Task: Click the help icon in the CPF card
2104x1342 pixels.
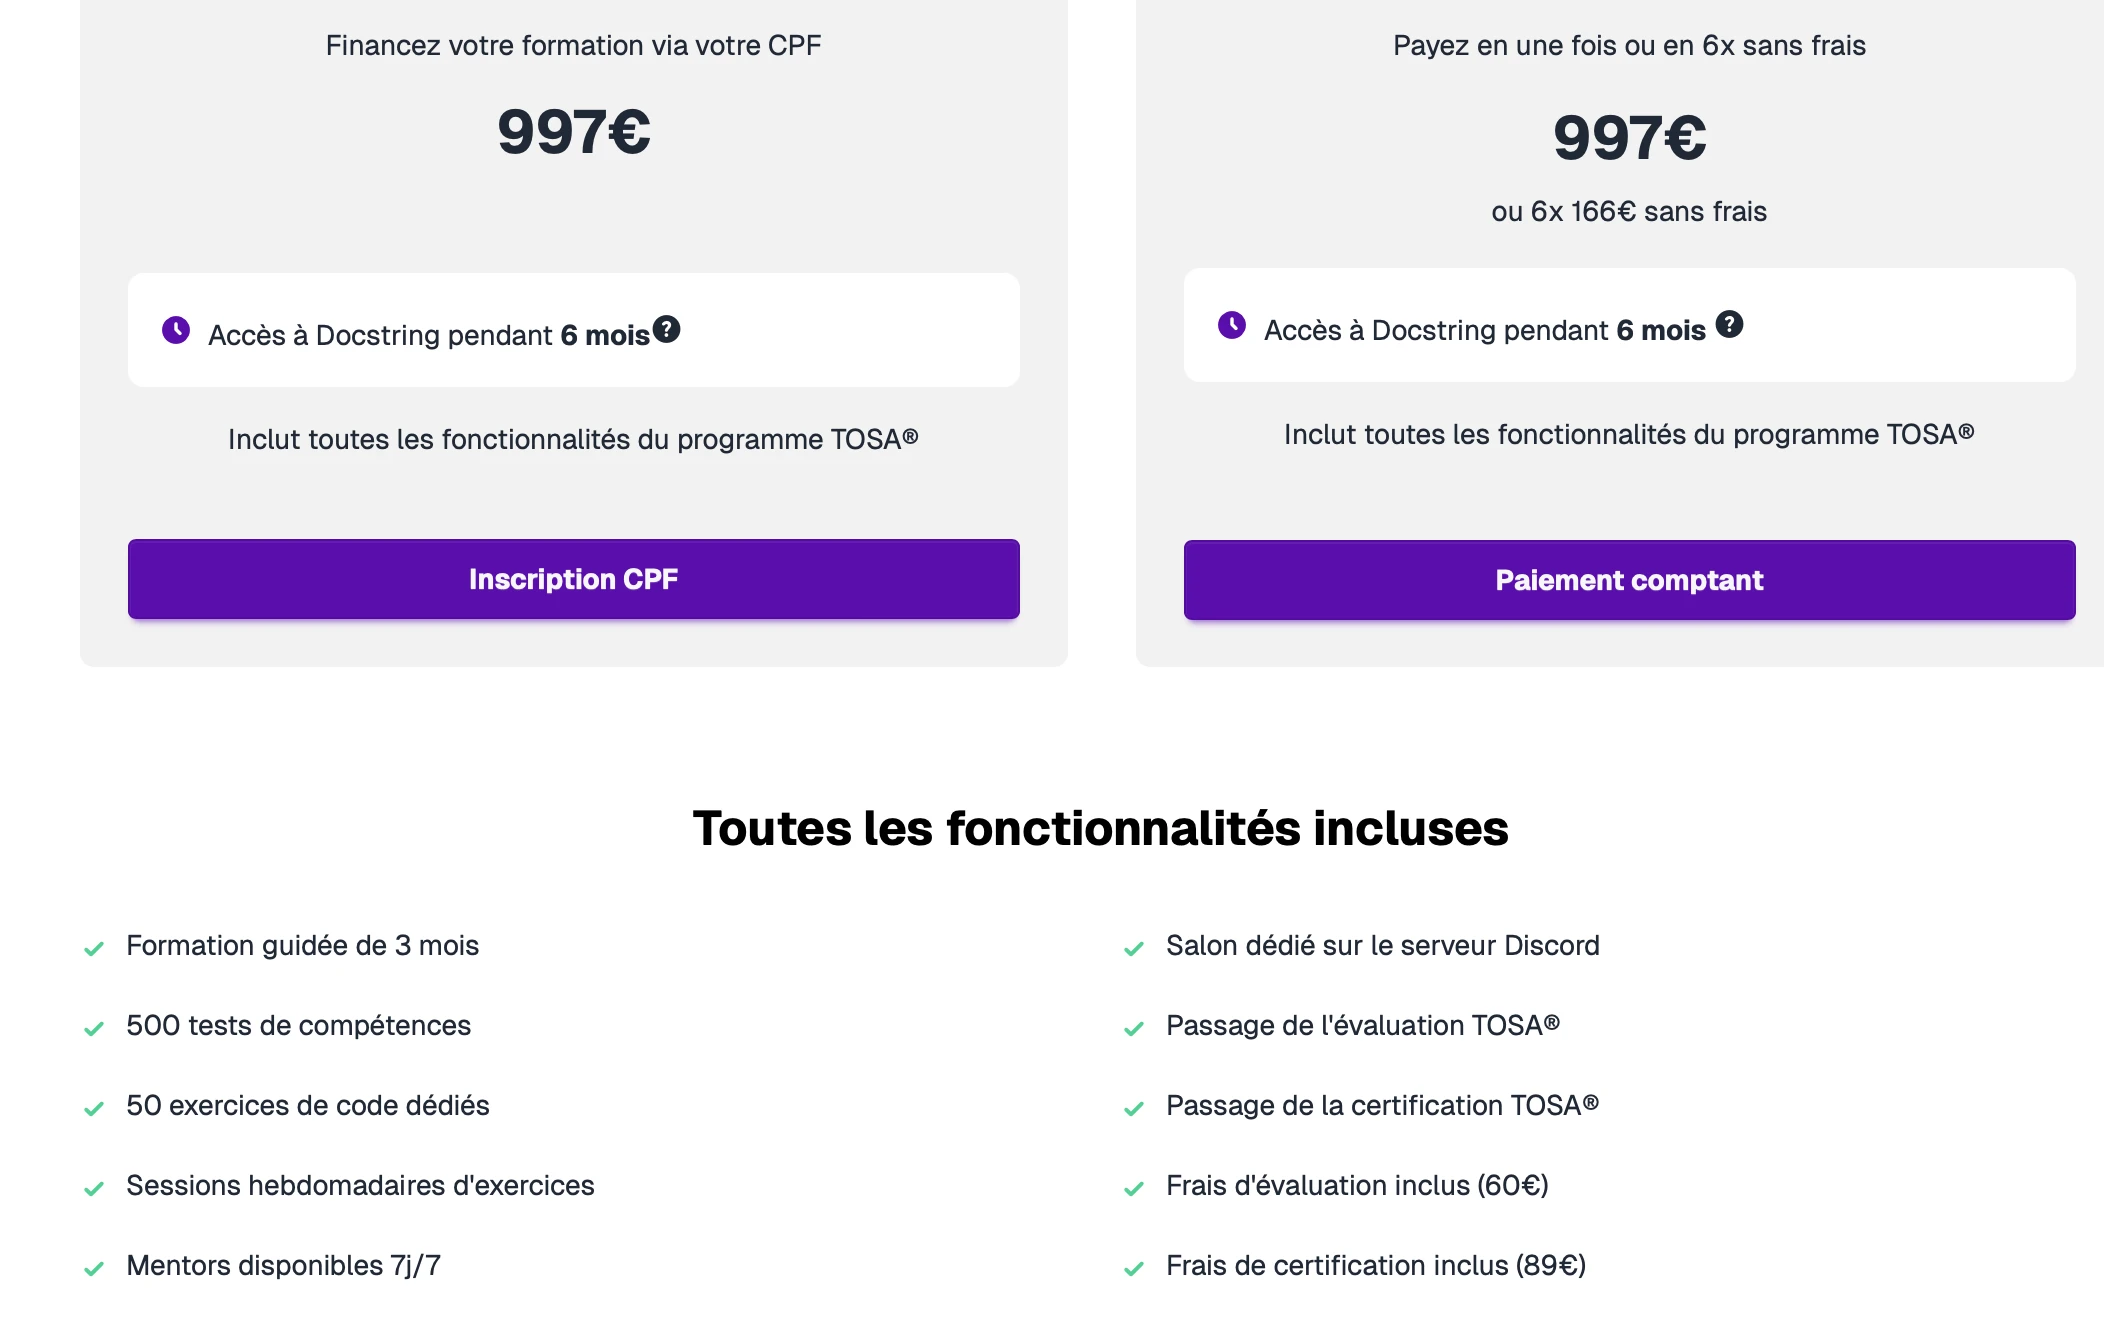Action: (667, 329)
